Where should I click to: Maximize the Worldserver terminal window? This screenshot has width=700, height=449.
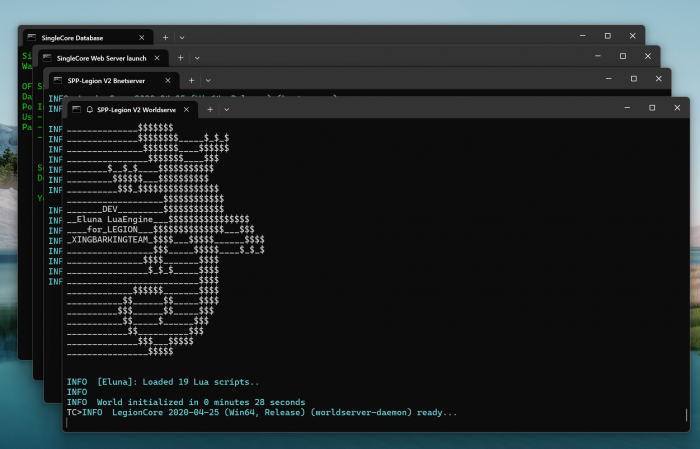tap(652, 107)
